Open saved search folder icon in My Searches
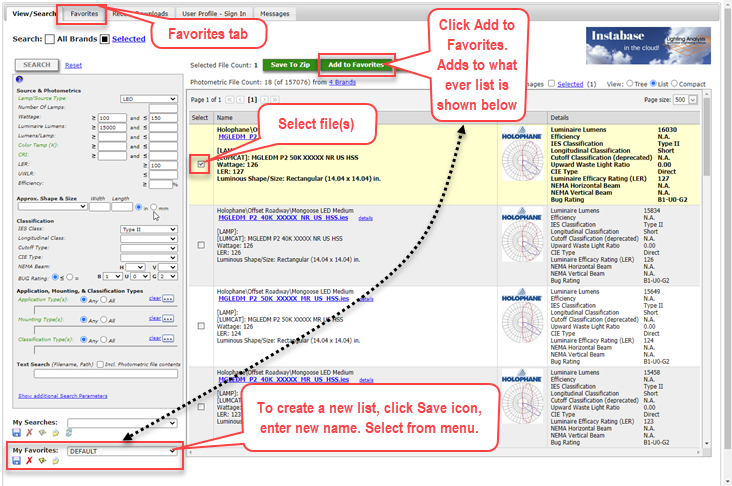The image size is (732, 486). pyautogui.click(x=56, y=433)
